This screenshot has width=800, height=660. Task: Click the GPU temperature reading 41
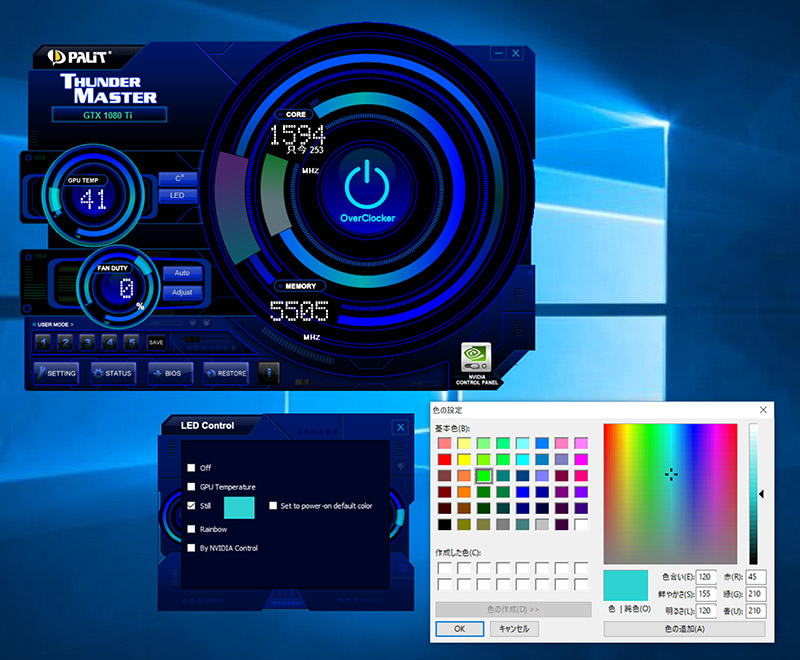93,199
